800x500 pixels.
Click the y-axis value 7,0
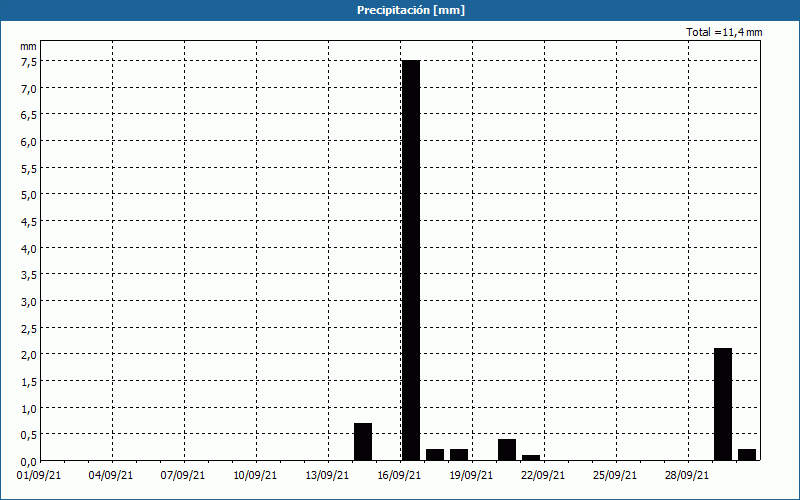tap(29, 88)
